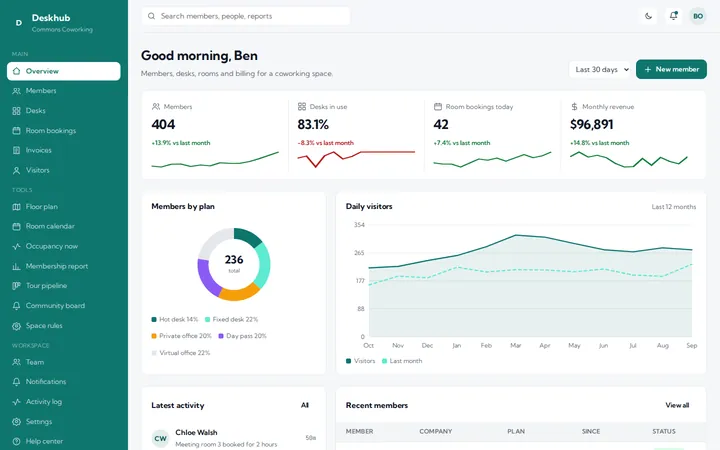Viewport: 720px width, 450px height.
Task: Click the Hot desk 14% legend swatch
Action: point(154,319)
